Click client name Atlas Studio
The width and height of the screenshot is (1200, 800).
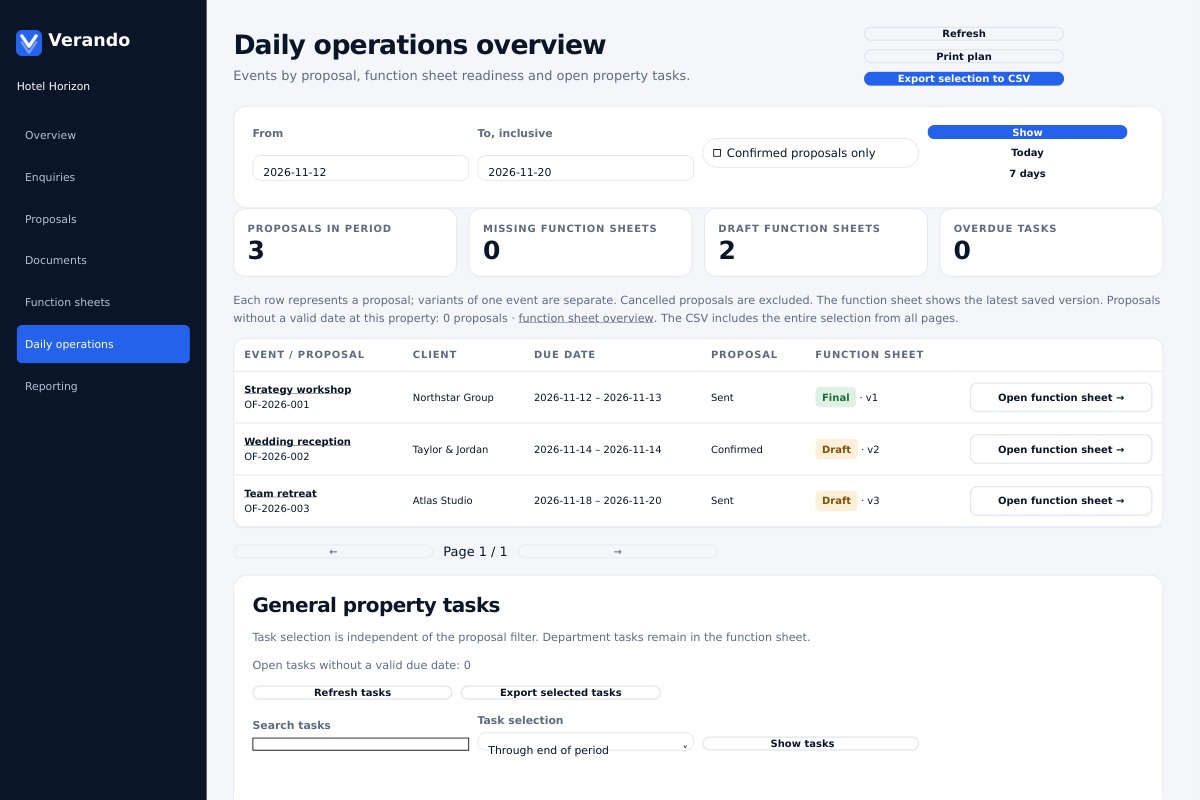pos(442,500)
